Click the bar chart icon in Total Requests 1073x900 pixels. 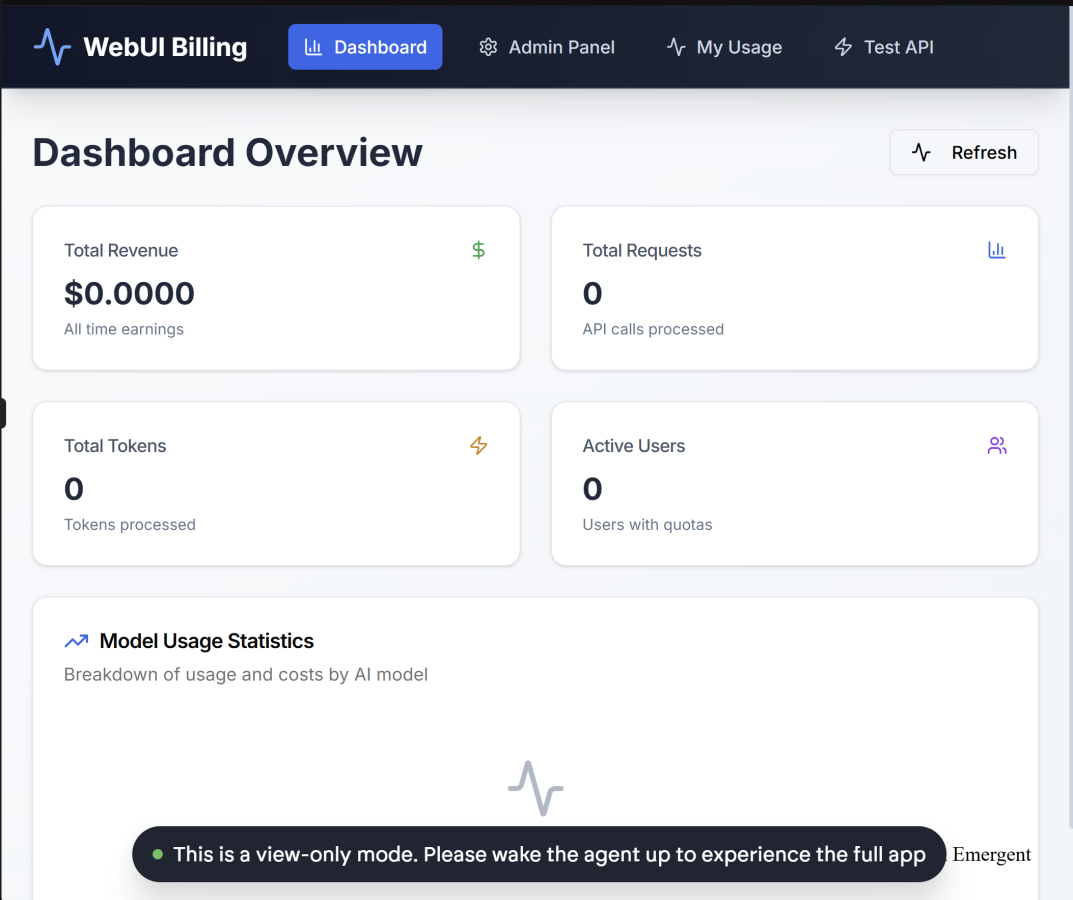pos(996,250)
